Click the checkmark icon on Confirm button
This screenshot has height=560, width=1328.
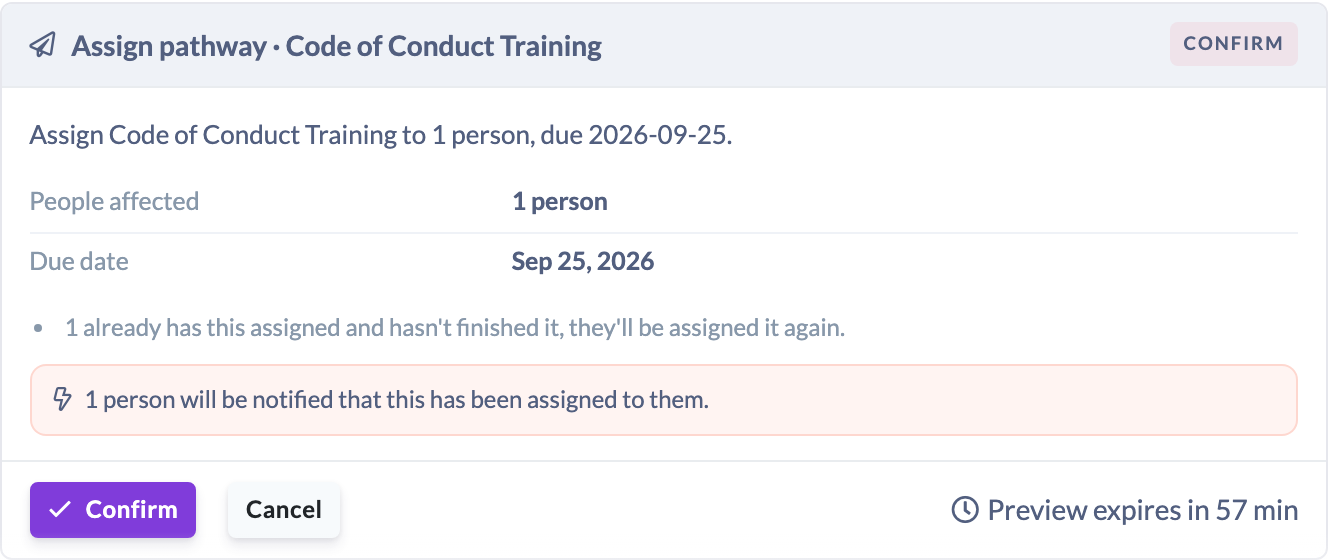[60, 510]
